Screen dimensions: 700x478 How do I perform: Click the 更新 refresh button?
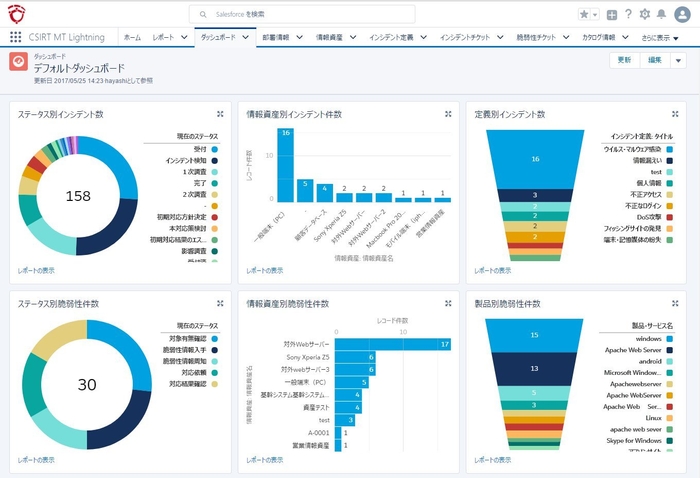[624, 60]
